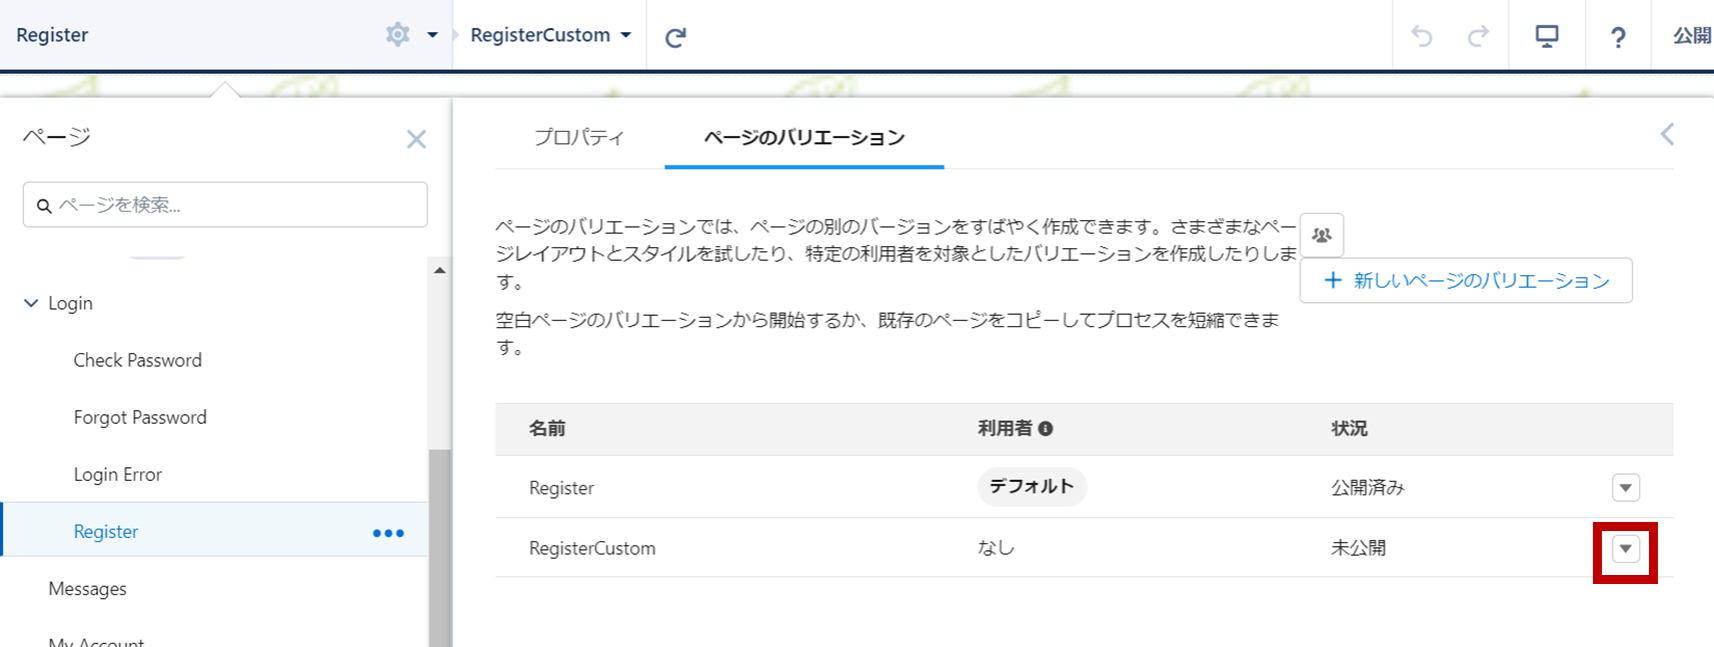
Task: Click the undo arrow icon
Action: tap(1422, 37)
